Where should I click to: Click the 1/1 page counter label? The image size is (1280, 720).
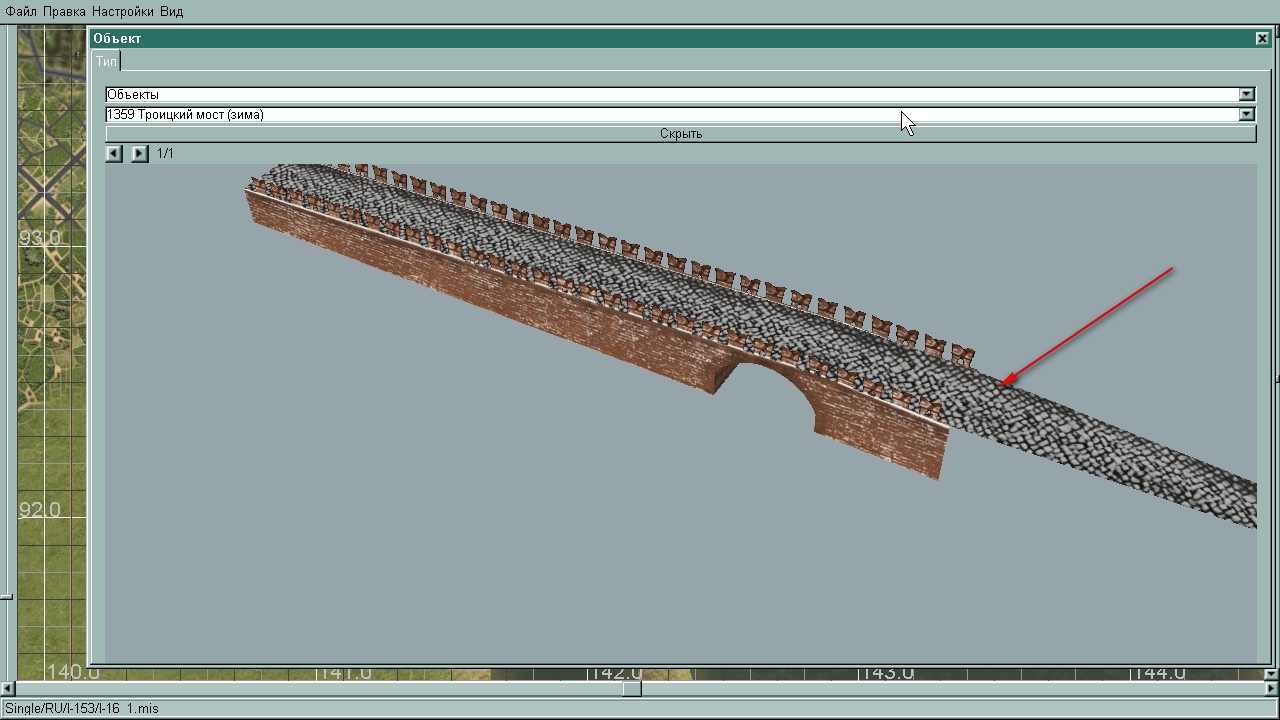pos(165,153)
